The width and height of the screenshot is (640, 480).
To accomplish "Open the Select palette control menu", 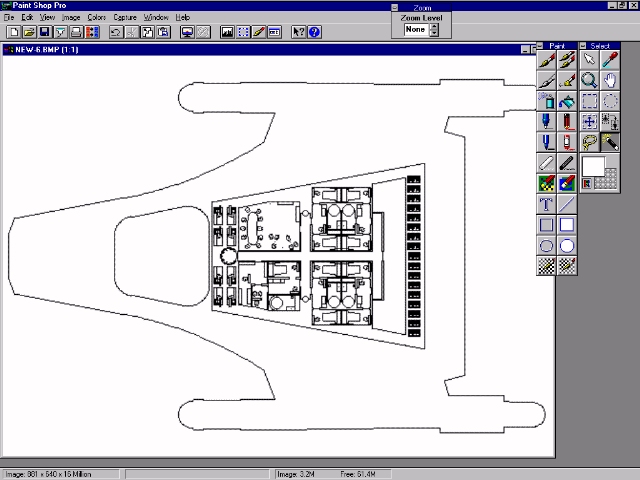I will coord(585,45).
